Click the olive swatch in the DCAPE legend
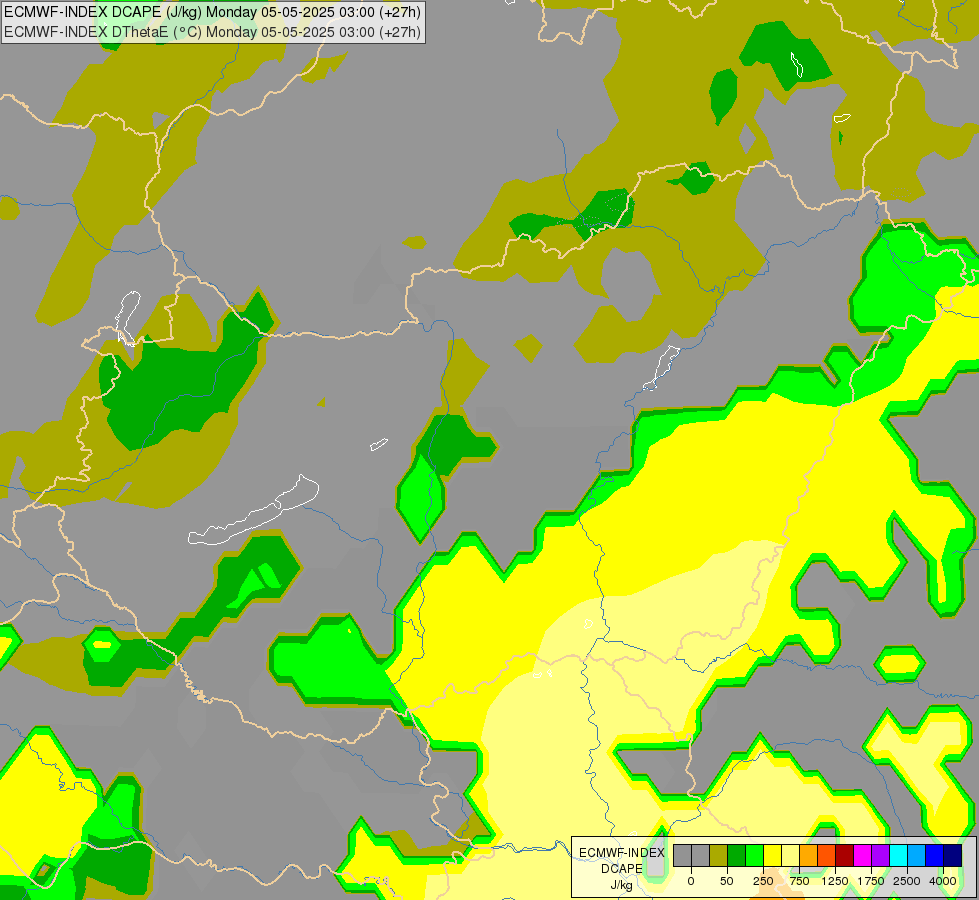This screenshot has height=900, width=979. [x=718, y=855]
